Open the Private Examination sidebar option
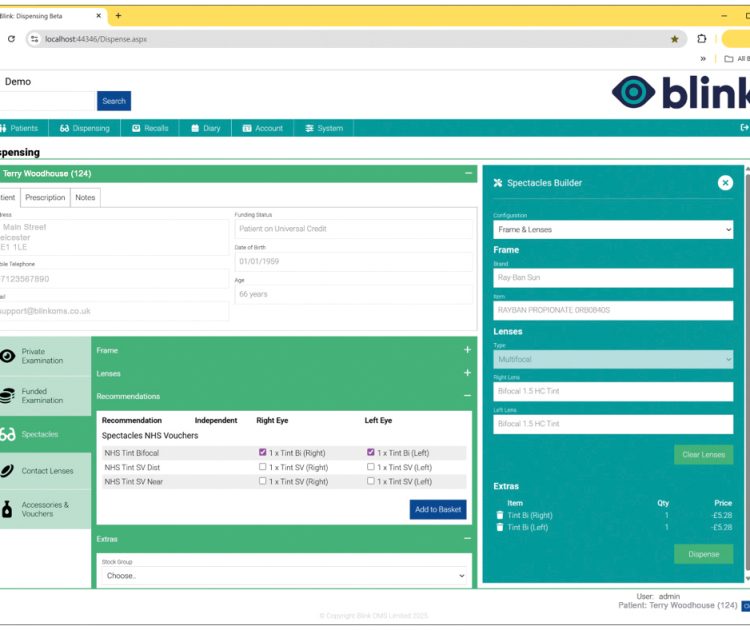 pyautogui.click(x=45, y=356)
